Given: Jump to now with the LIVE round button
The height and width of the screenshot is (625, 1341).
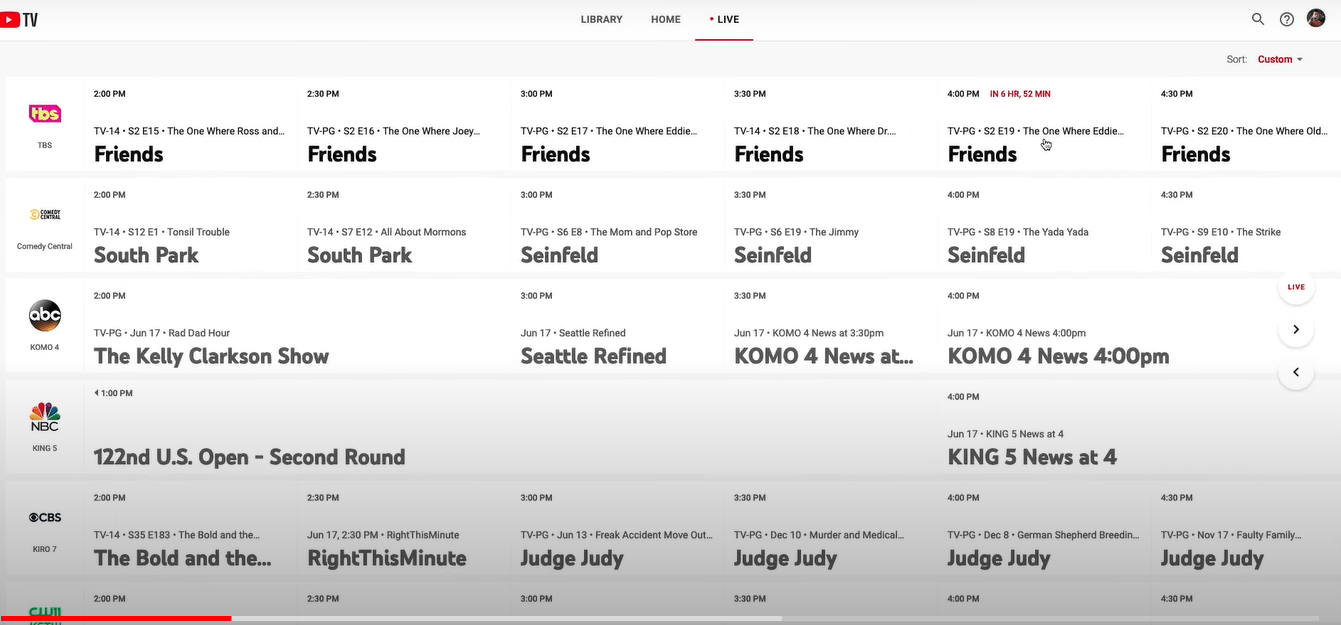Looking at the screenshot, I should pyautogui.click(x=1296, y=287).
